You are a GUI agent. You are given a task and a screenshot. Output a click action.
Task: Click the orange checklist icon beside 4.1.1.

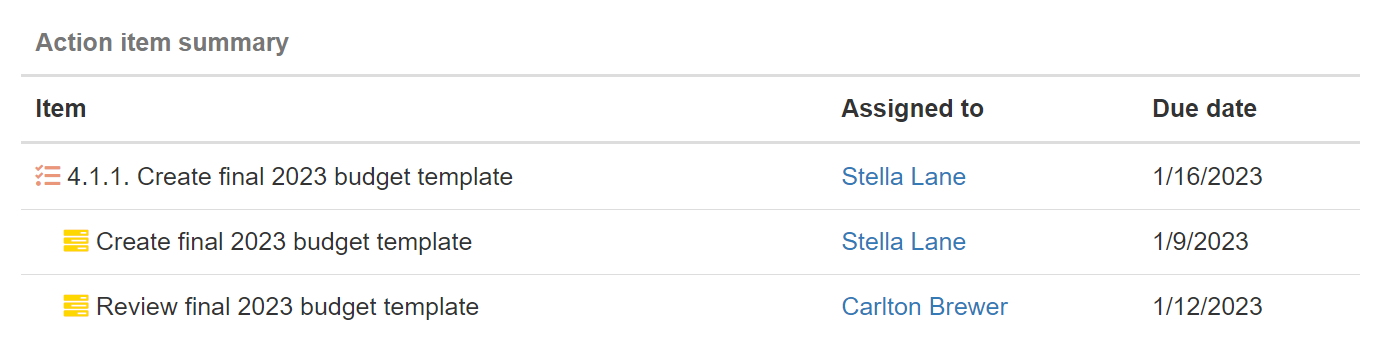[48, 177]
